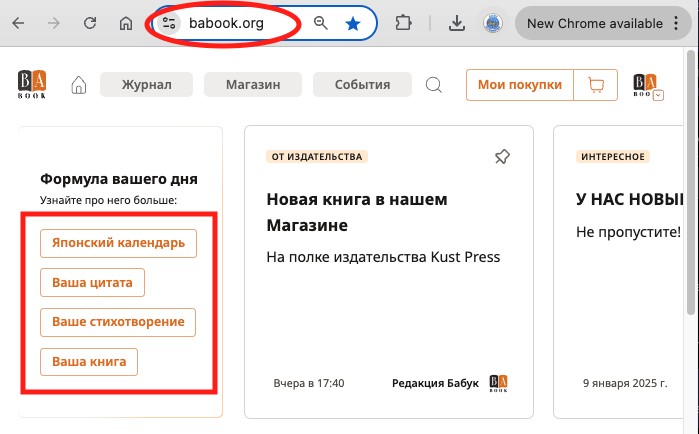Viewport: 699px width, 434px height.
Task: Click the Вчера в 17:40 timestamp
Action: point(308,383)
